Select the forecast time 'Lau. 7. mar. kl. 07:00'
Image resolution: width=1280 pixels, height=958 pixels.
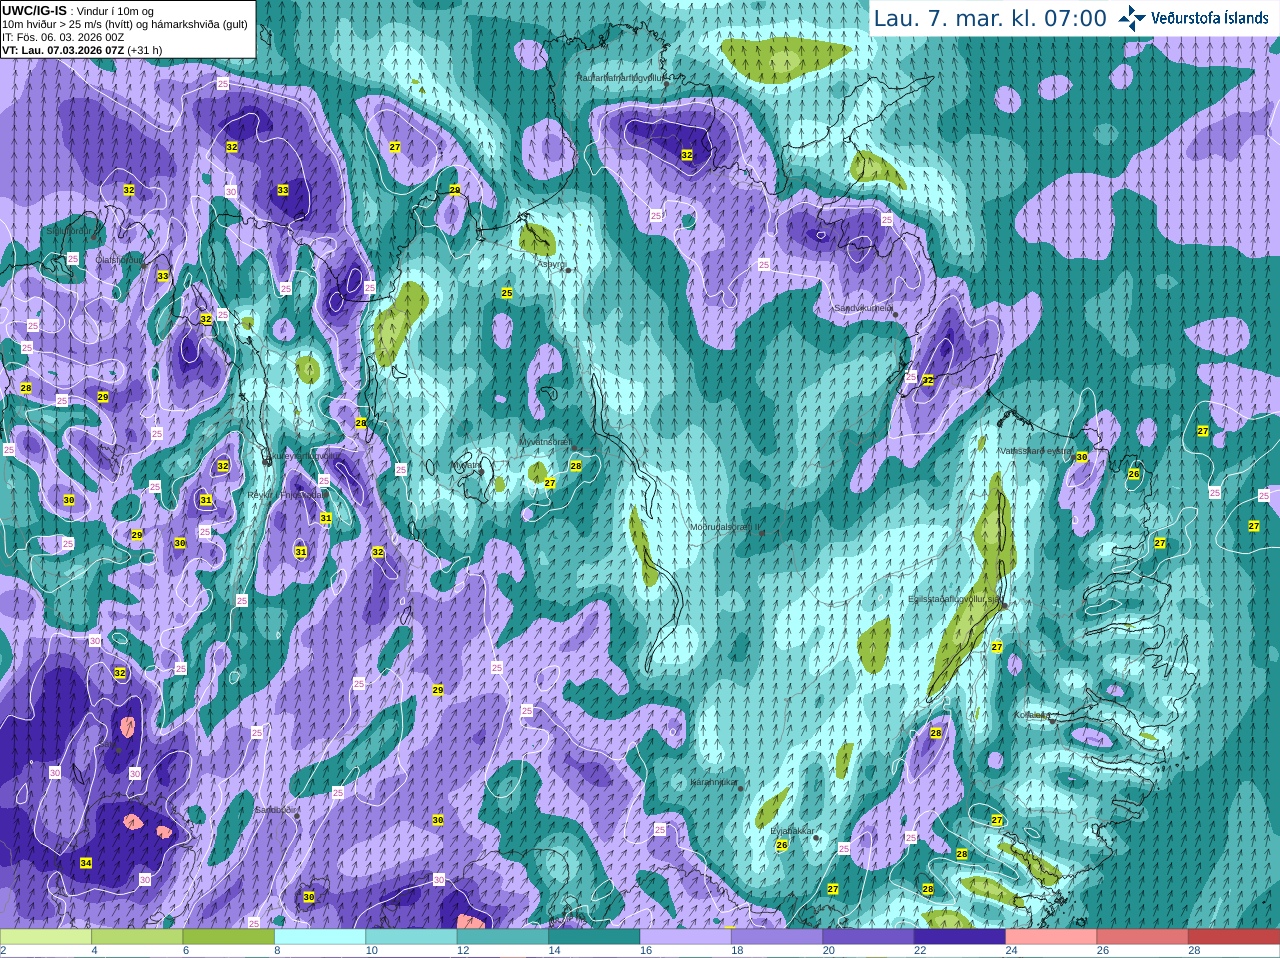pyautogui.click(x=990, y=18)
